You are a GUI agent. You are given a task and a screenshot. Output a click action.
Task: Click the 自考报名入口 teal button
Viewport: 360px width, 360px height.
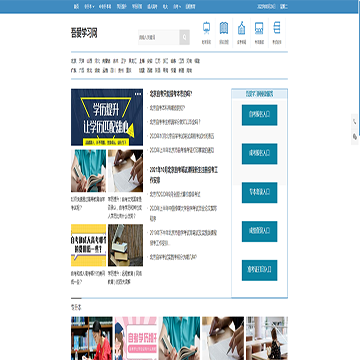click(259, 115)
